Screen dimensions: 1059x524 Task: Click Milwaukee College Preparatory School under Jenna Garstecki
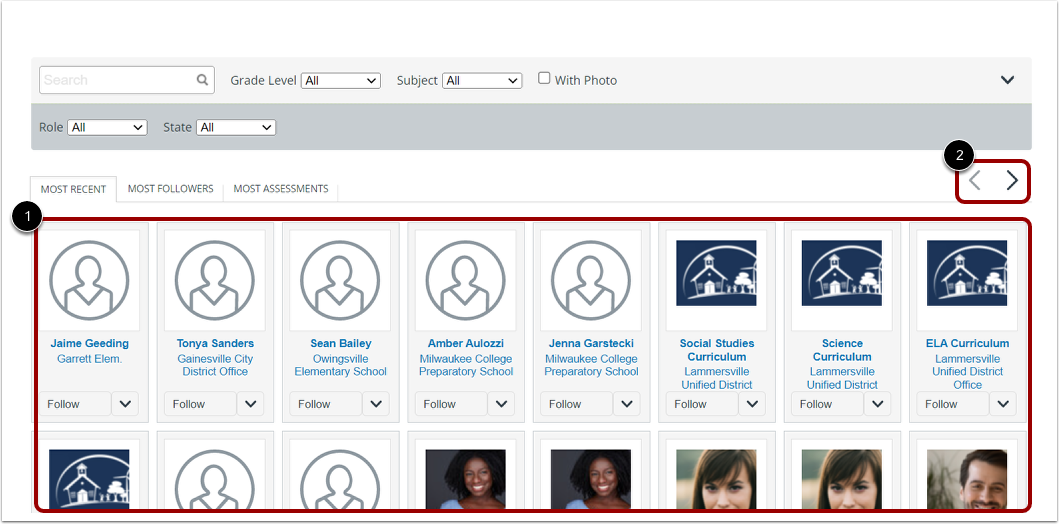[592, 365]
